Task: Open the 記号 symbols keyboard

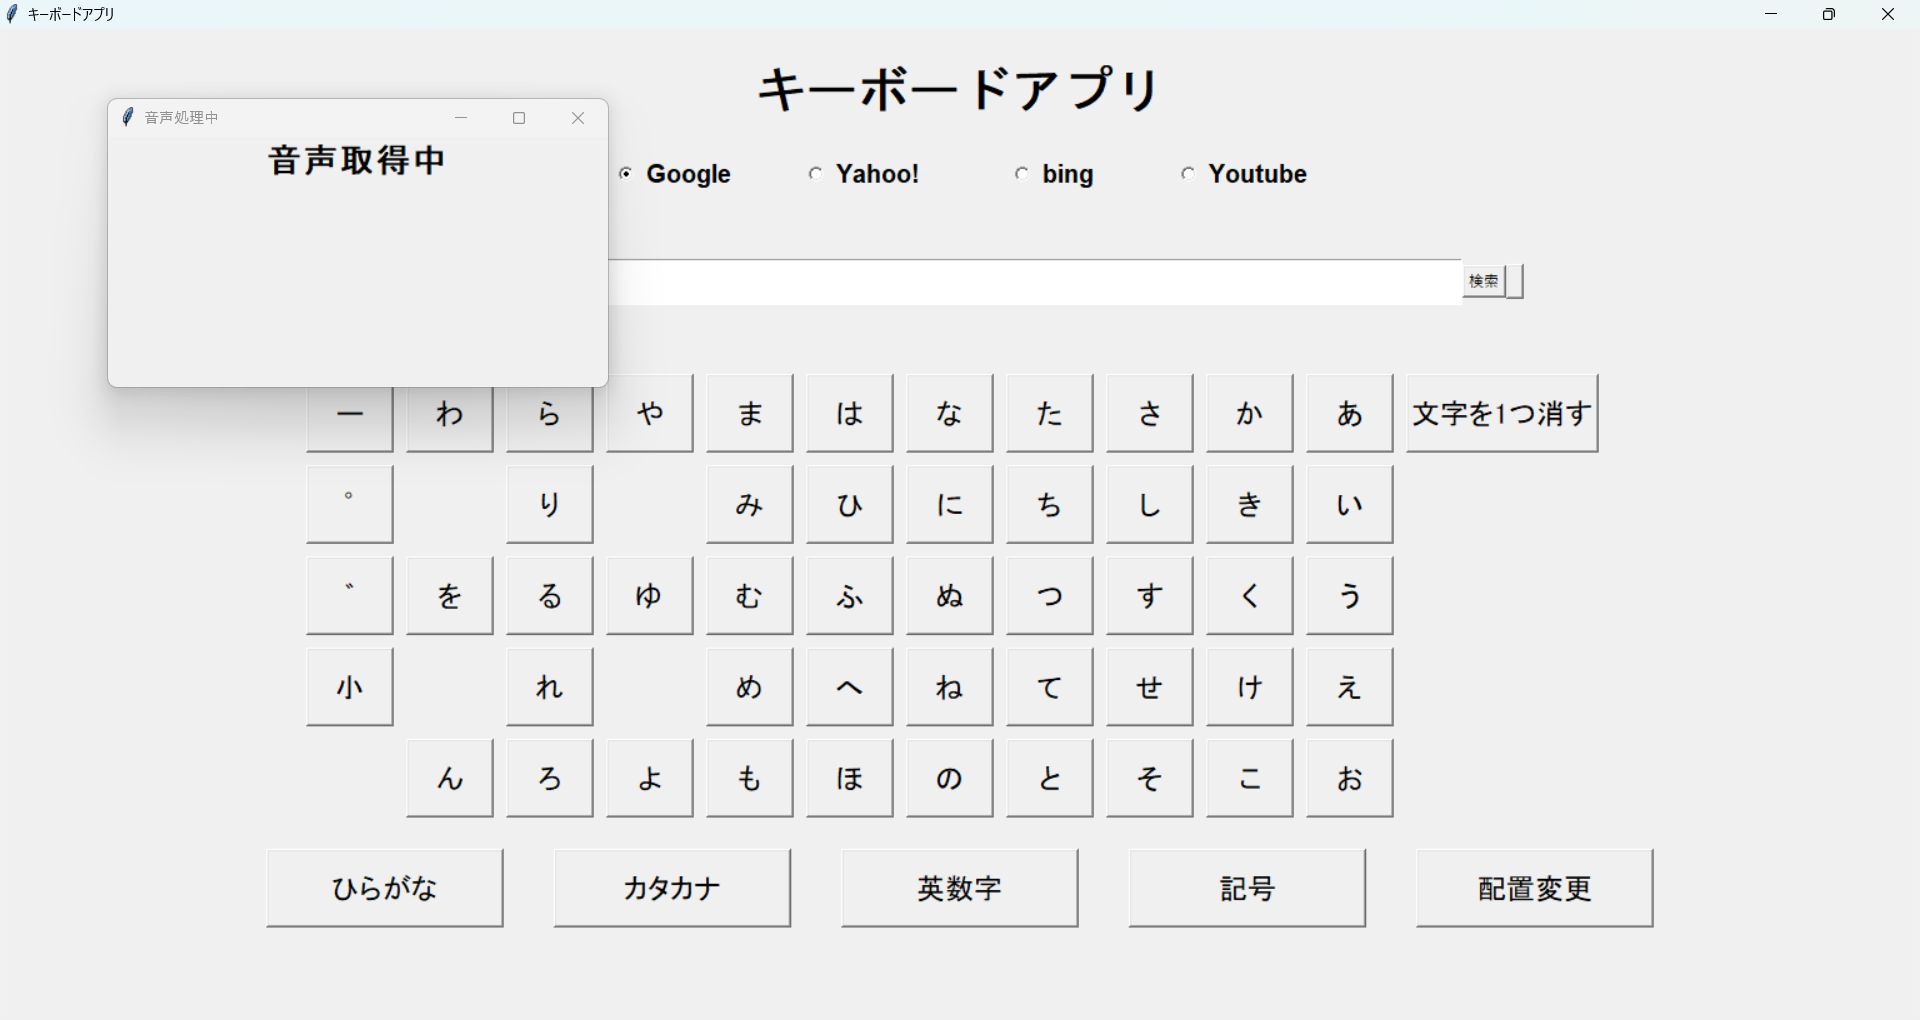Action: coord(1247,888)
